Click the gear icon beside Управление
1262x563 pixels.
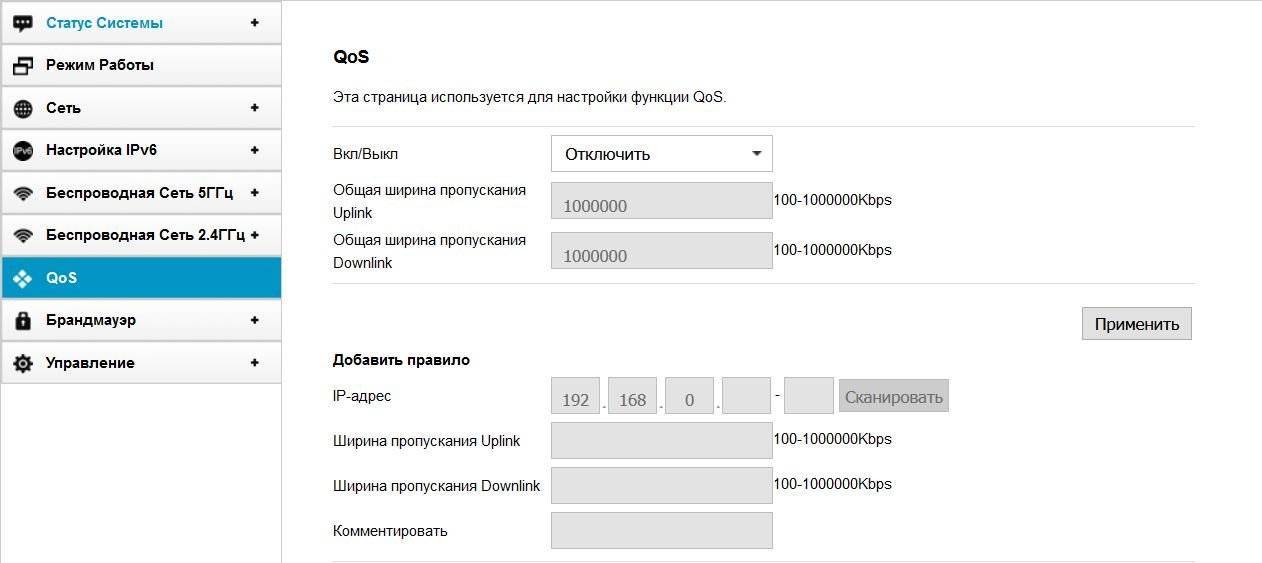pos(23,363)
